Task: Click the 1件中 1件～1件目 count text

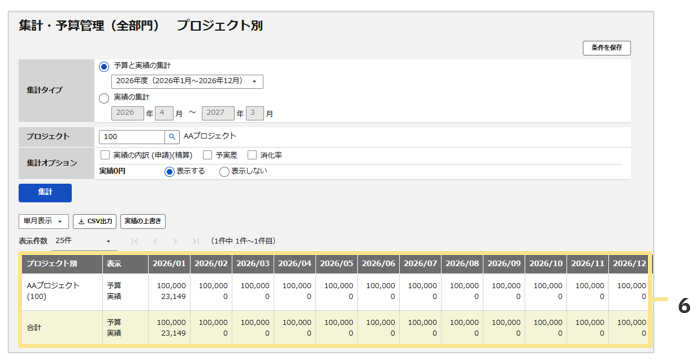Action: point(243,241)
